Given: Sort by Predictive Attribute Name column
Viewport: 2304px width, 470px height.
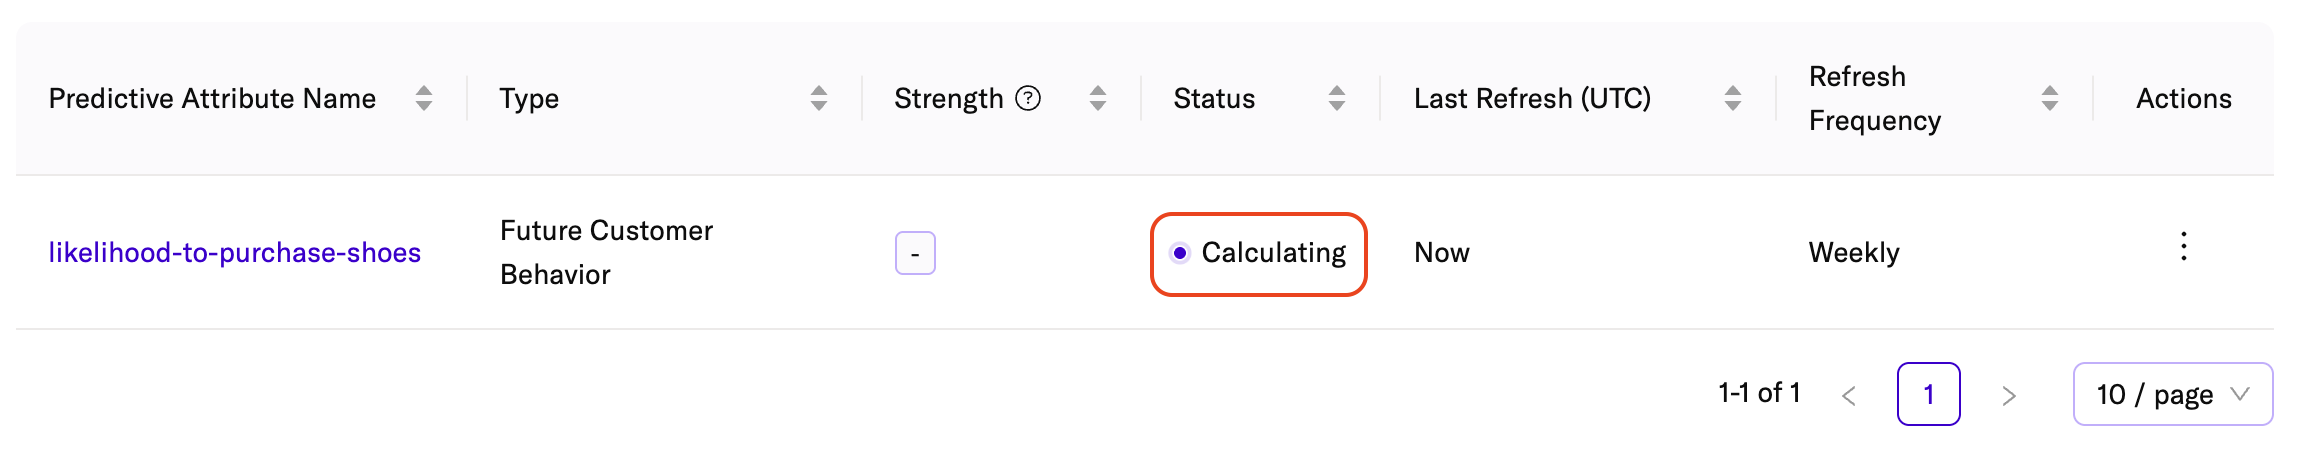Looking at the screenshot, I should (x=424, y=98).
